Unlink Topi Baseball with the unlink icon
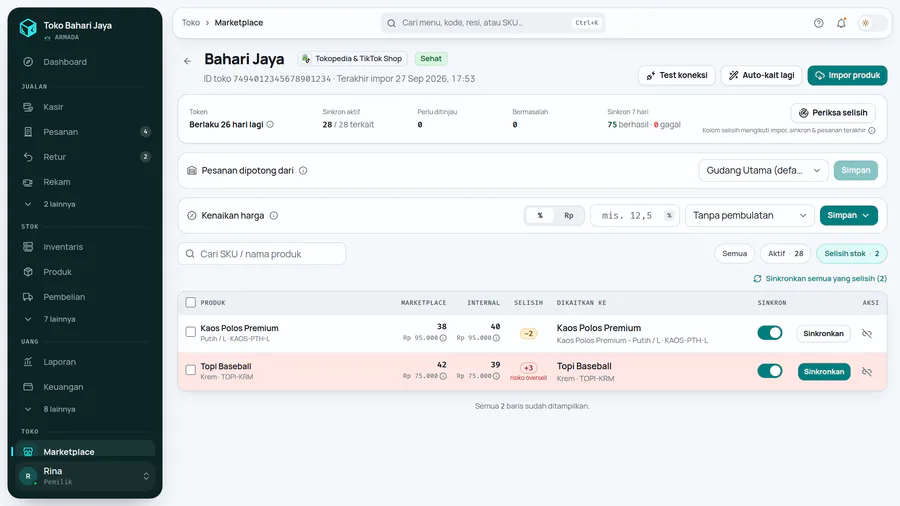Viewport: 900px width, 506px height. [867, 372]
